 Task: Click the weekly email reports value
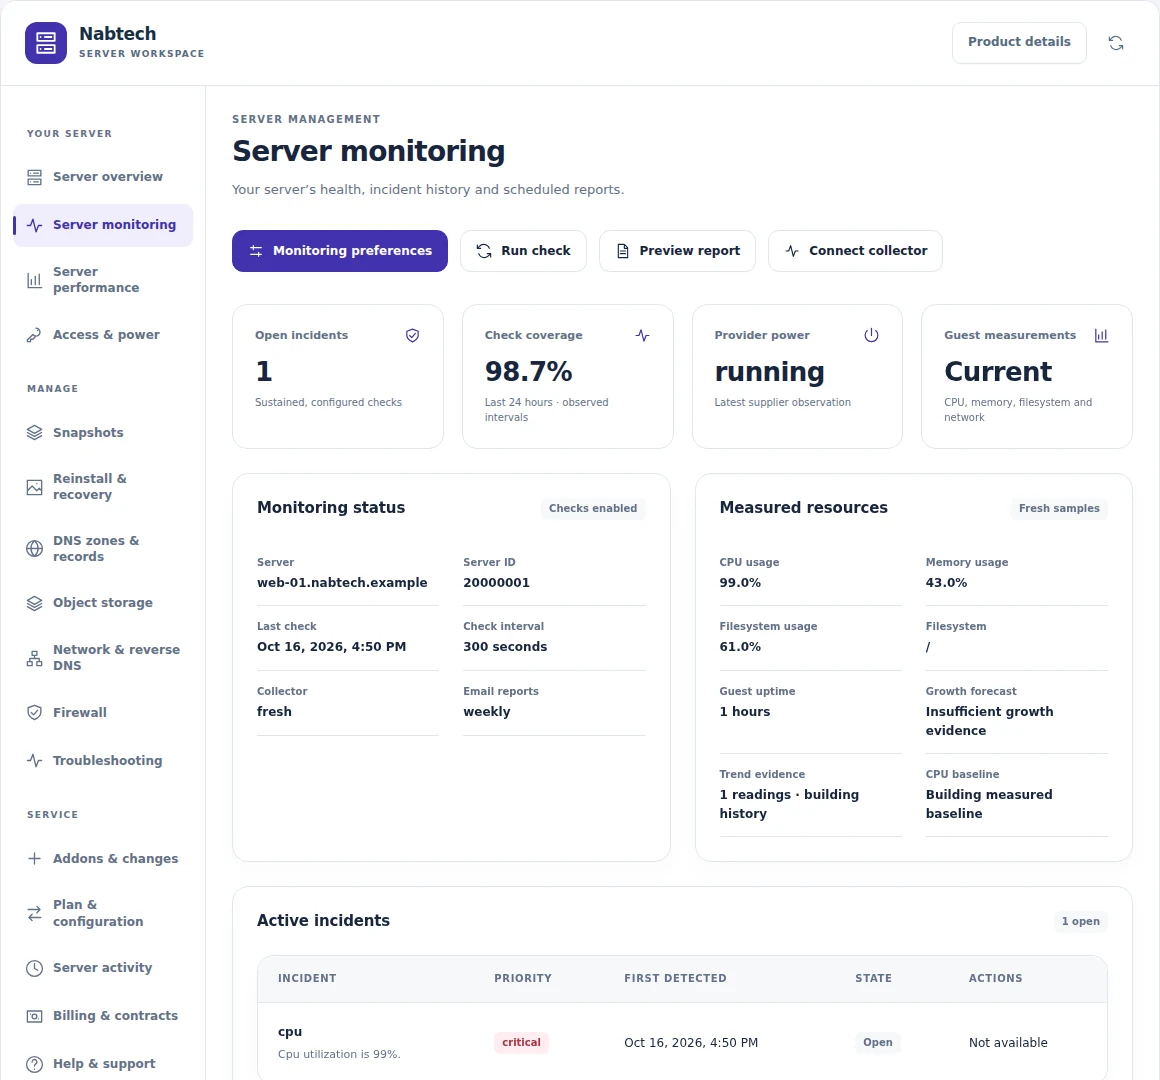tap(487, 712)
